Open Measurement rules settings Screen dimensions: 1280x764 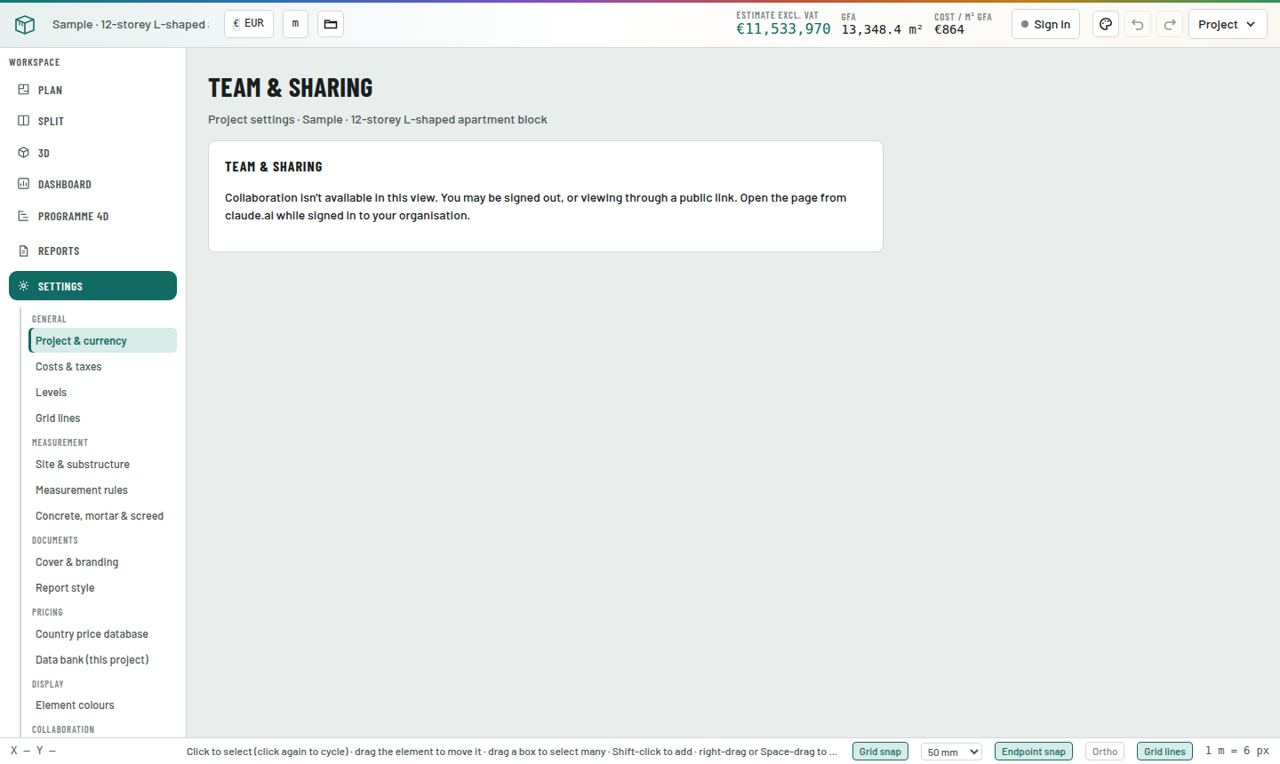tap(103, 491)
